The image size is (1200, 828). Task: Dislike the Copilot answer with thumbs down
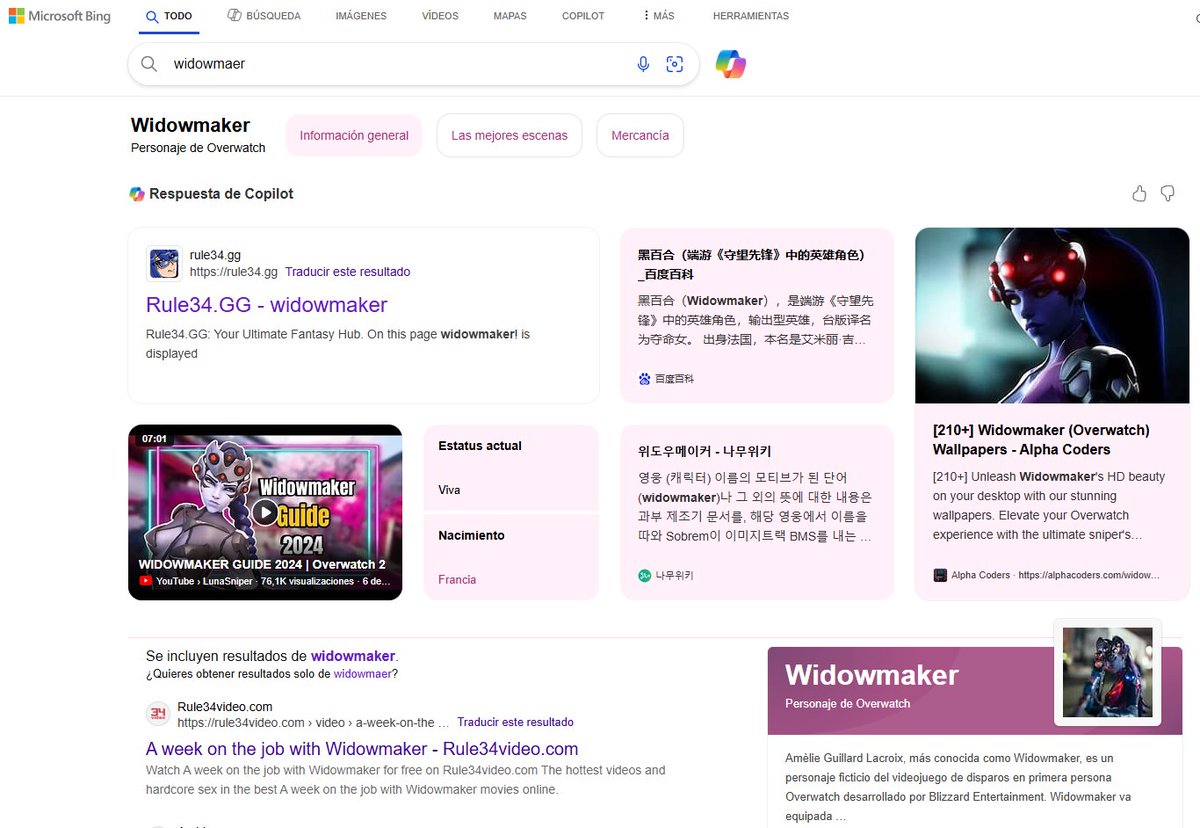click(1167, 193)
